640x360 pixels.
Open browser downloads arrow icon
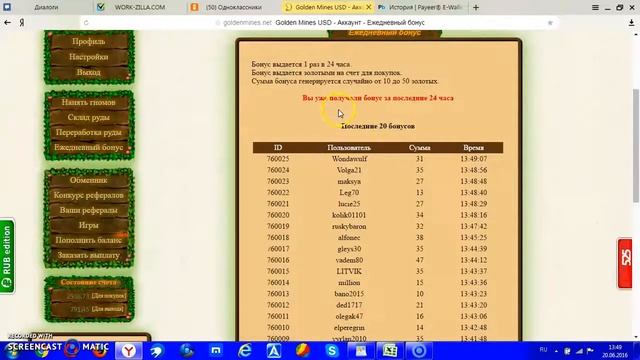[x=631, y=23]
